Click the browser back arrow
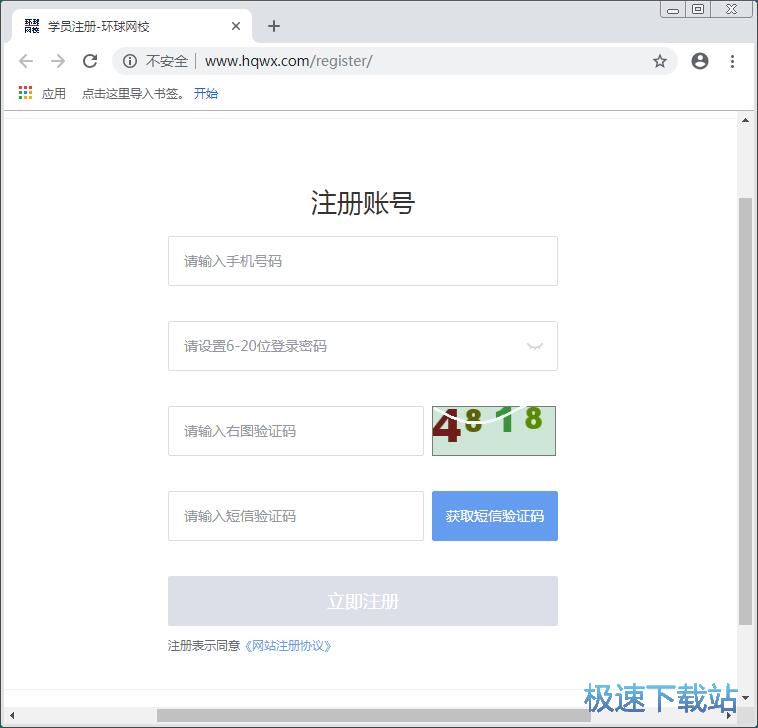This screenshot has height=728, width=758. click(26, 61)
